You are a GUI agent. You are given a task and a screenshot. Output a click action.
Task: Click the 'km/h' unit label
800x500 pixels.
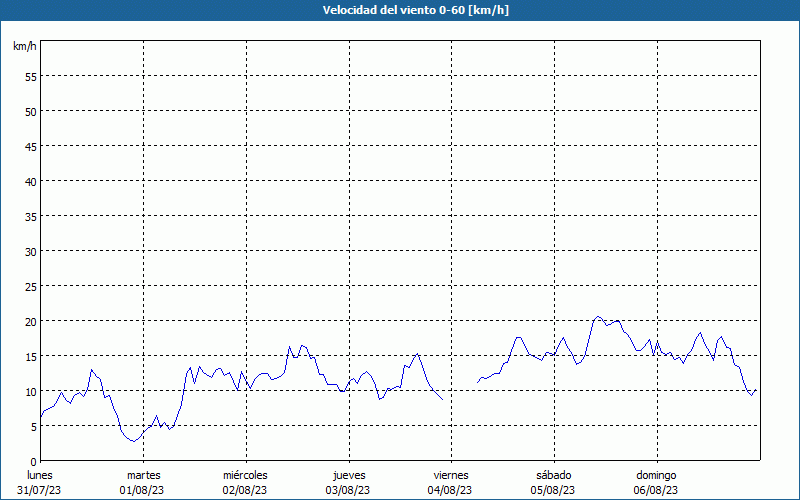(x=25, y=46)
